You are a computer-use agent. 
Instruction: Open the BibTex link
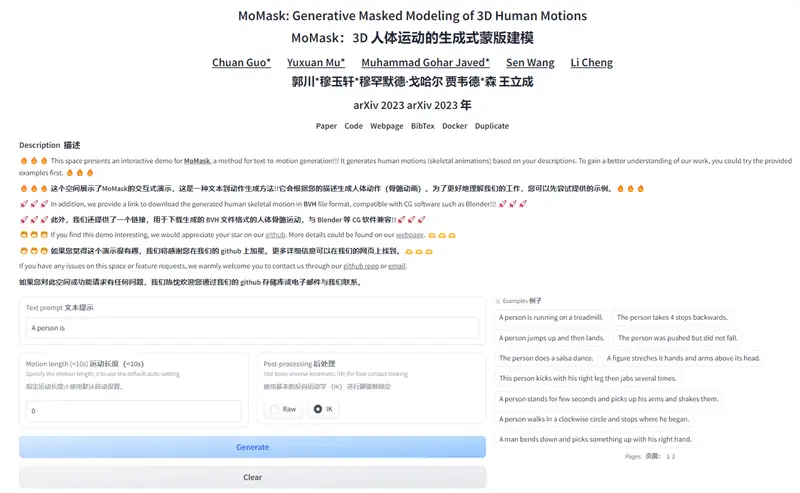tap(422, 126)
